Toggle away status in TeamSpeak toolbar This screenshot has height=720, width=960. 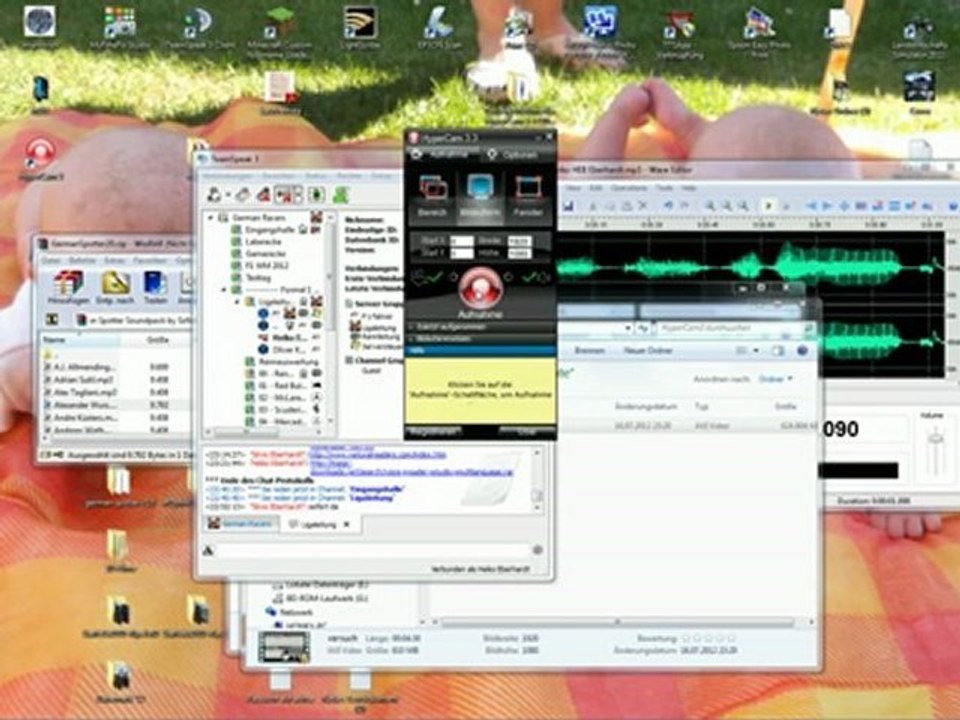click(244, 195)
